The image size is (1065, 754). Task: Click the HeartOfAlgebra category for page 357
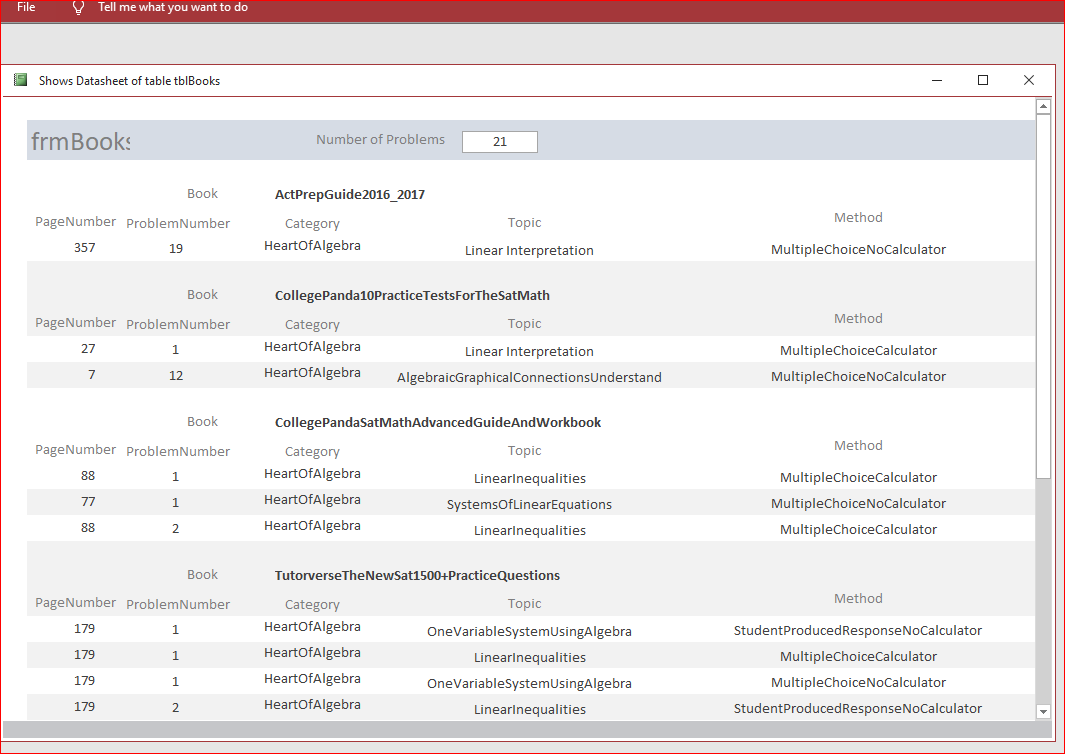(312, 246)
